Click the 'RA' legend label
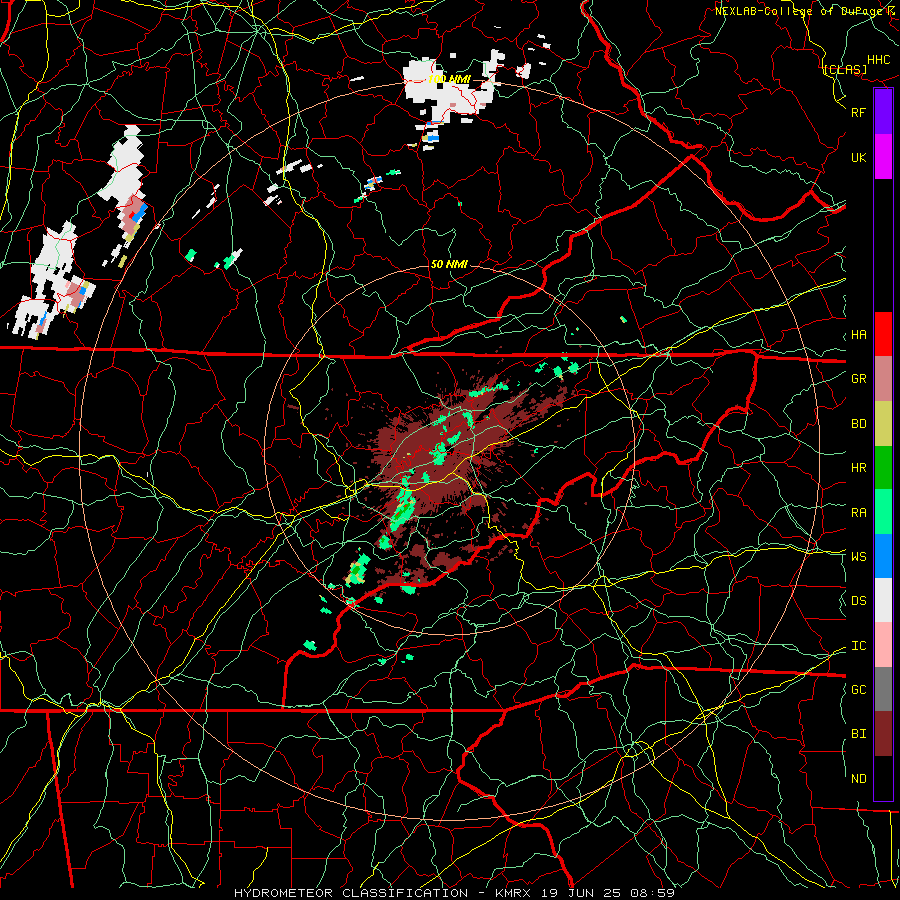The image size is (900, 900). [858, 513]
